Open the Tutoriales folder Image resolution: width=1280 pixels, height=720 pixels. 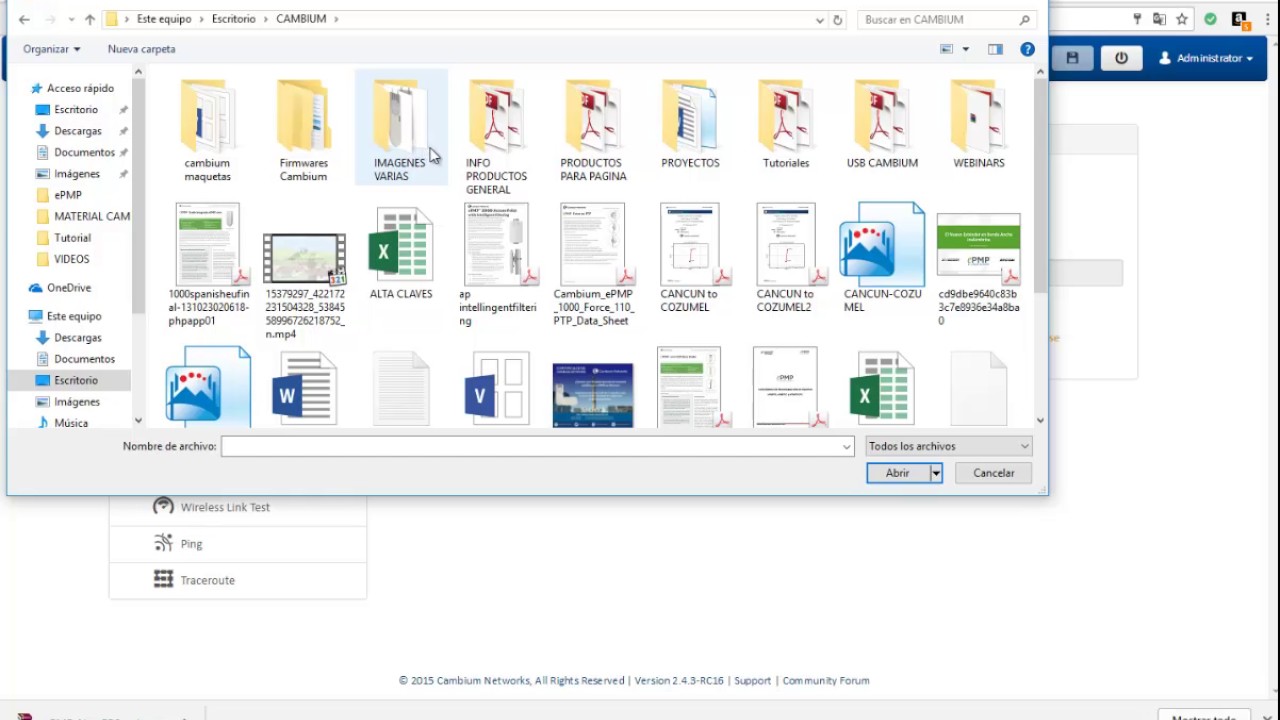(786, 123)
